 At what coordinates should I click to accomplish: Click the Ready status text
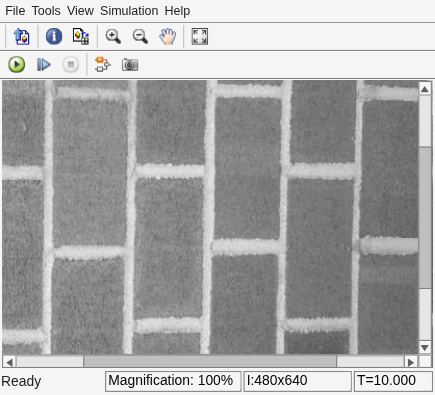(x=21, y=381)
